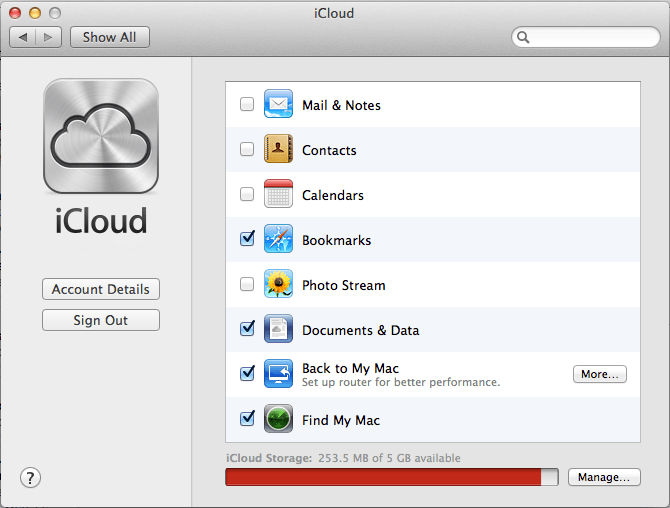This screenshot has height=508, width=670.
Task: Click the Calendars icon
Action: pyautogui.click(x=278, y=194)
